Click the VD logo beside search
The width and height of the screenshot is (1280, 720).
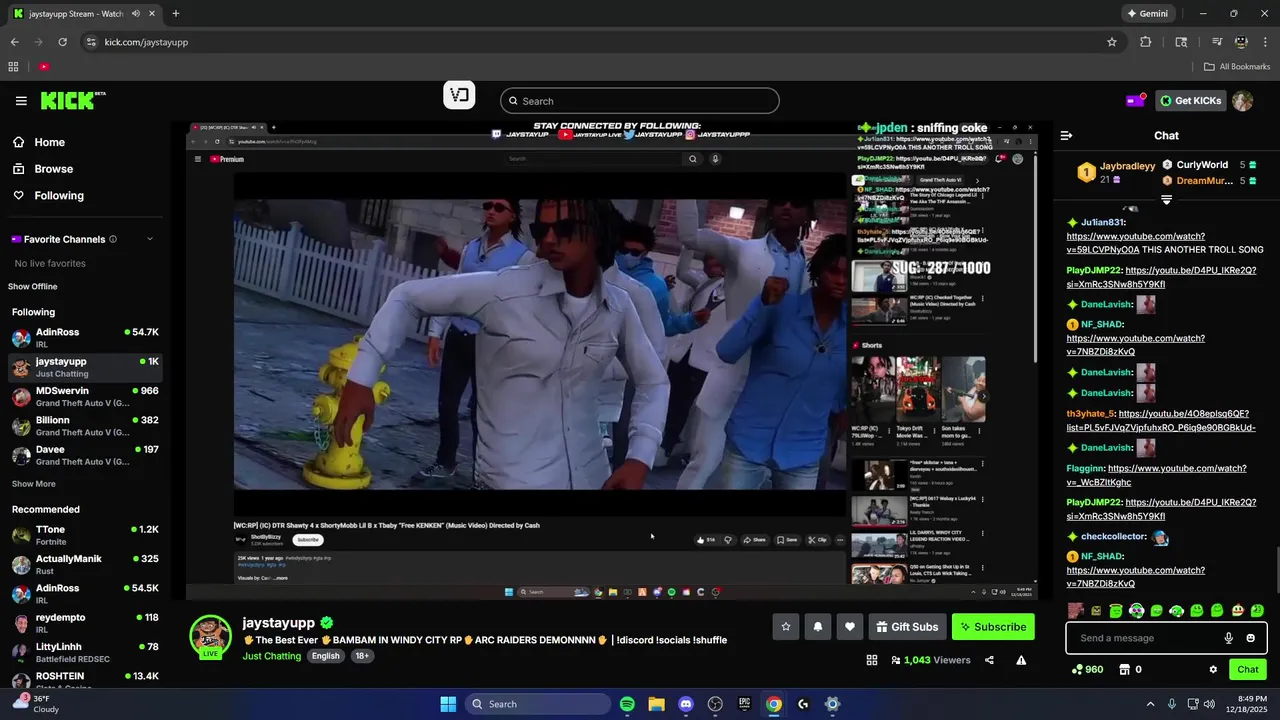pyautogui.click(x=459, y=95)
